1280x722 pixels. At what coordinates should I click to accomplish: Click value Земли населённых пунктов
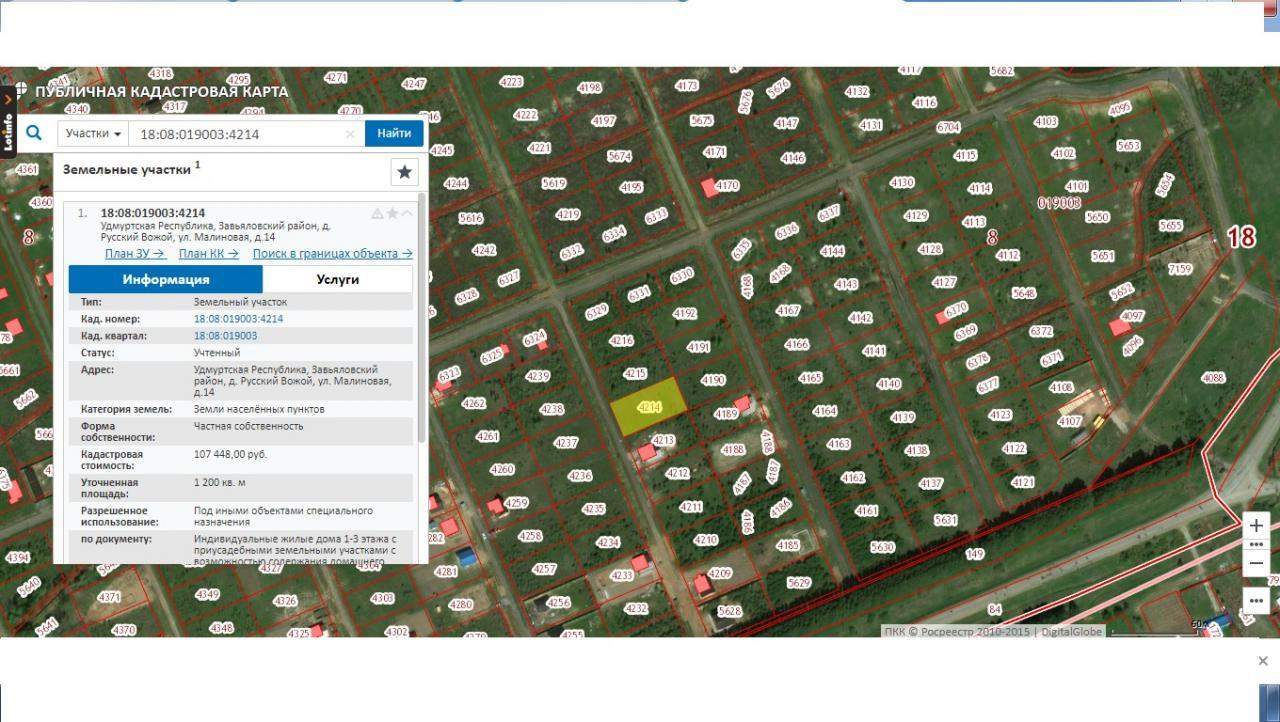click(x=259, y=409)
